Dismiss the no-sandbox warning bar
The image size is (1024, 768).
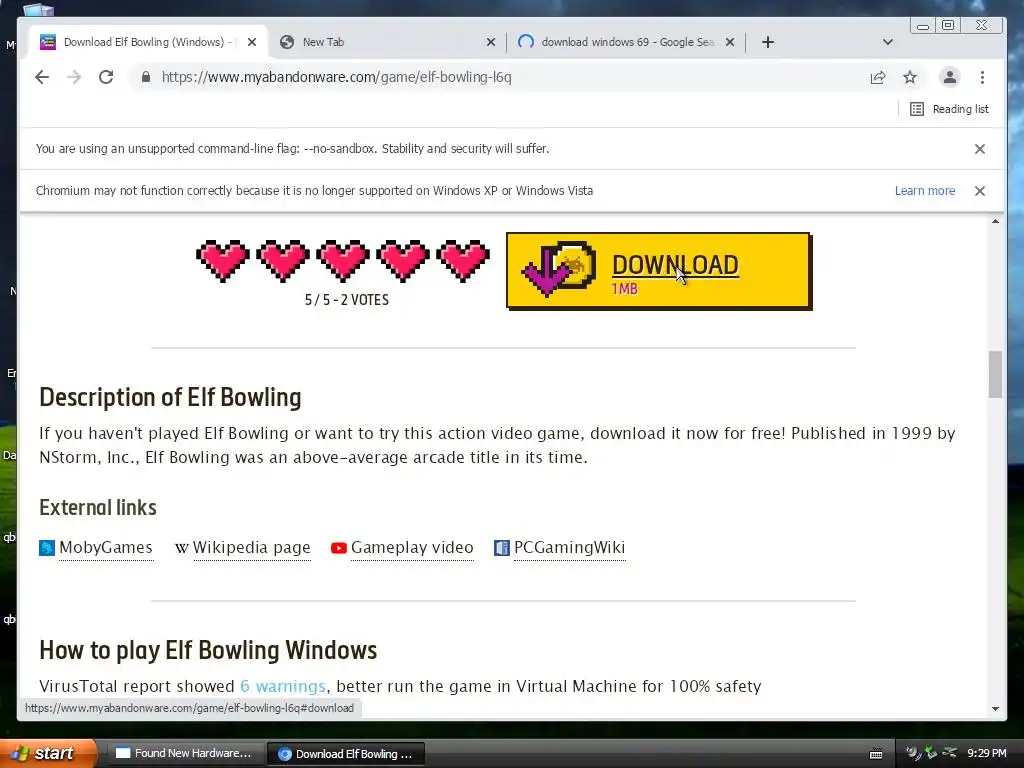(x=980, y=149)
